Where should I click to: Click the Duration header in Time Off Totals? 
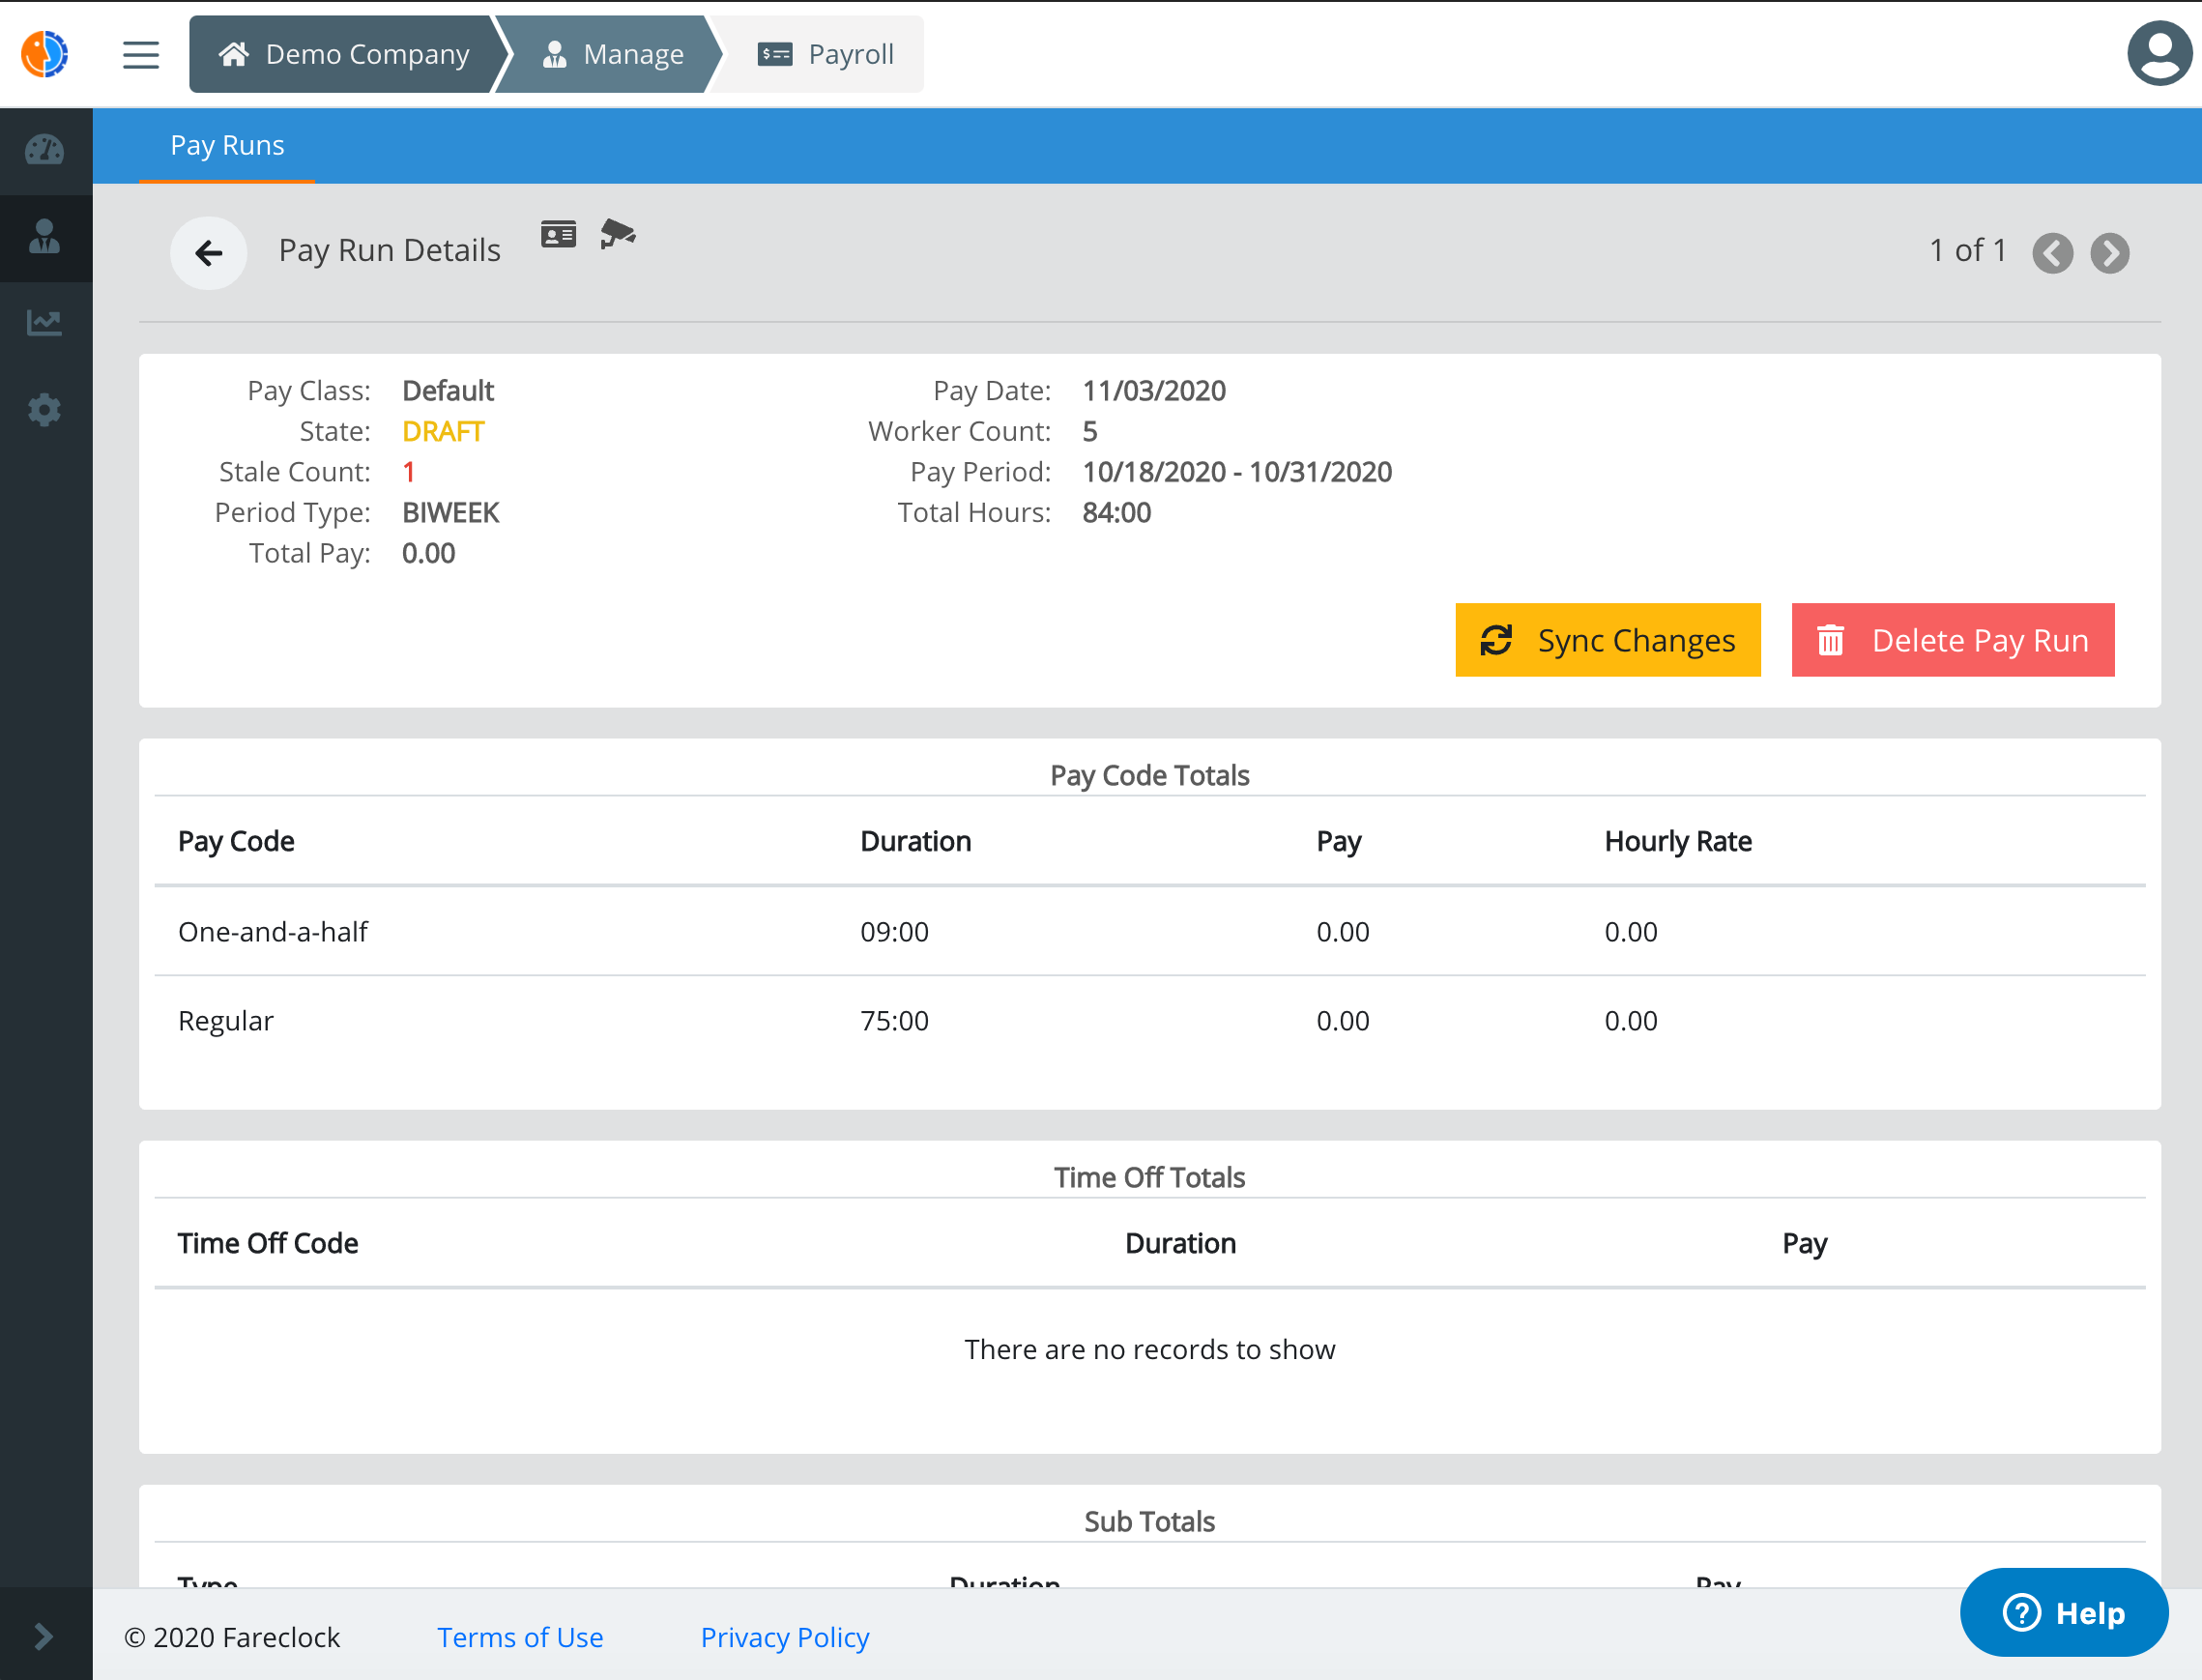tap(1180, 1244)
